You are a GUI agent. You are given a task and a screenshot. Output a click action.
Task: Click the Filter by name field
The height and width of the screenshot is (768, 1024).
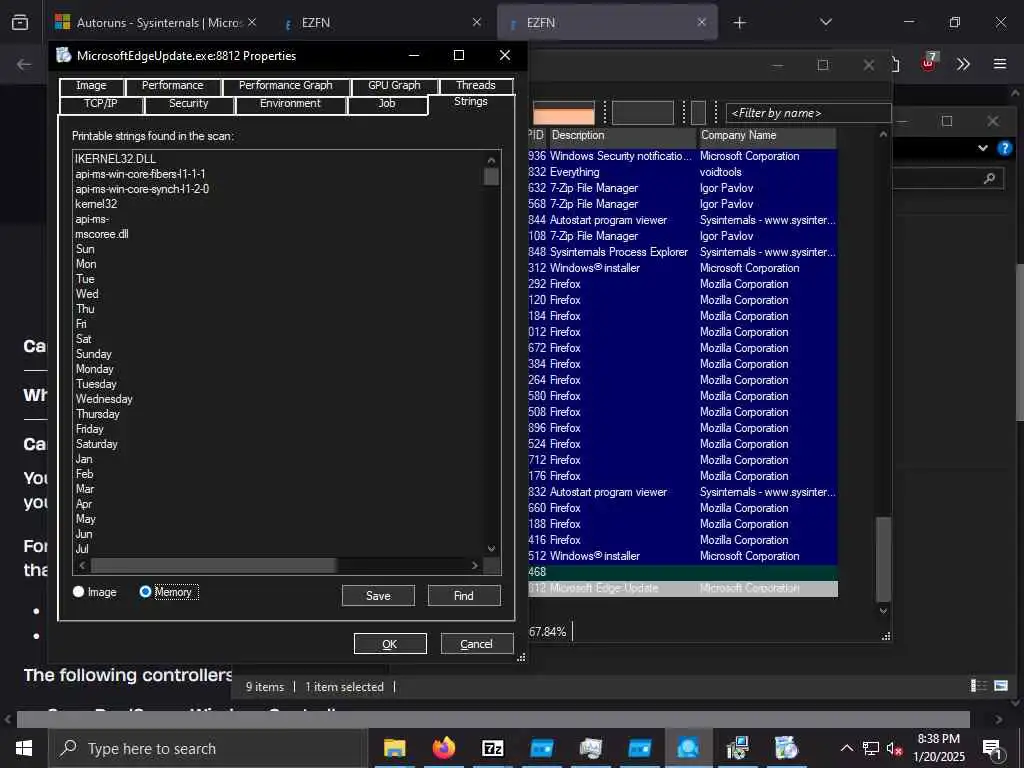click(x=808, y=113)
